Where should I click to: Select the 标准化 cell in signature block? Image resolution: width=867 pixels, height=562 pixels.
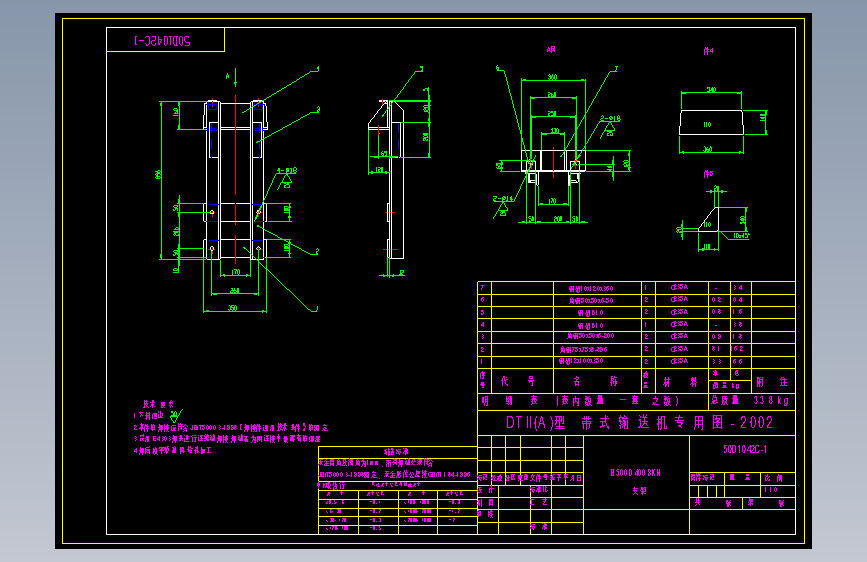point(539,490)
